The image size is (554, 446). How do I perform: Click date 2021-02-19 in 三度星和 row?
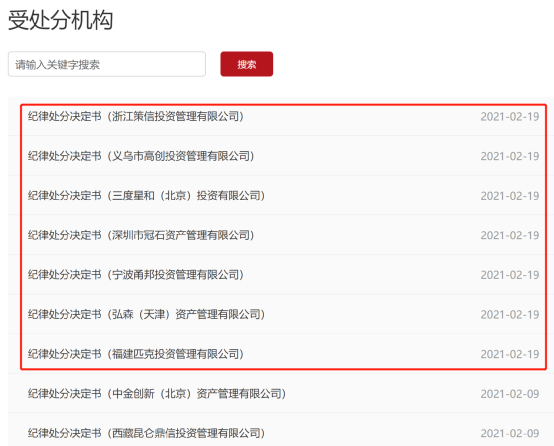click(510, 196)
